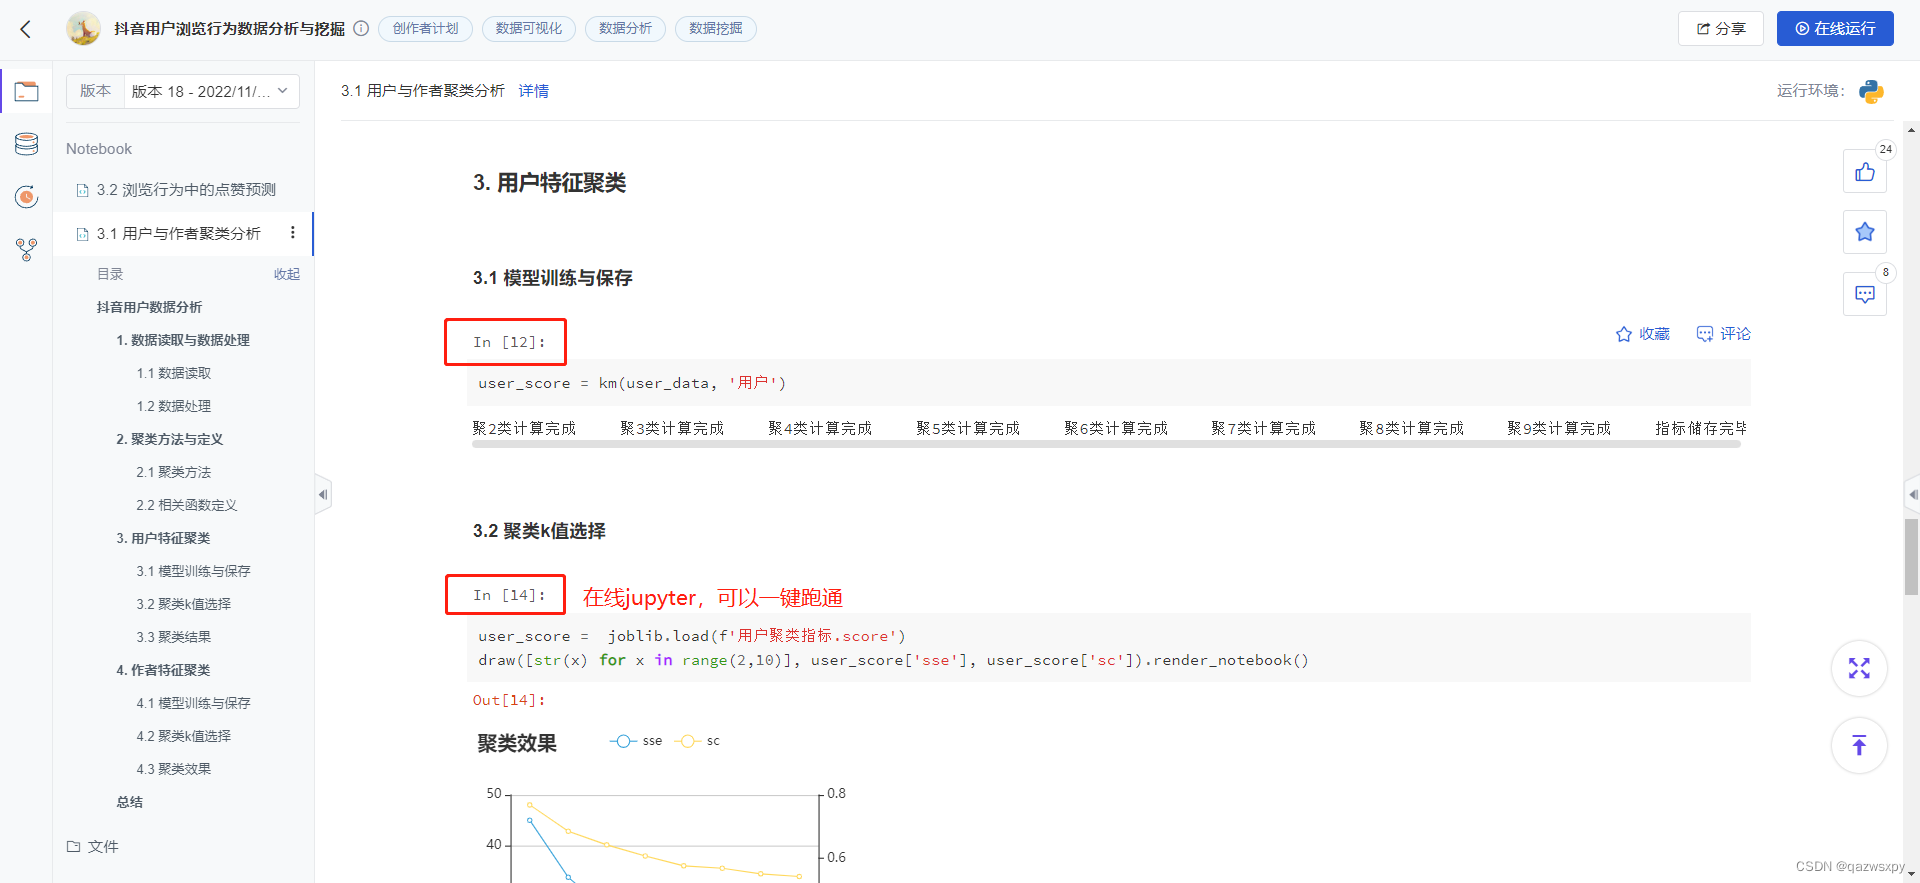
Task: Jump to 2.1 聚类方法 in the outline
Action: pos(173,472)
